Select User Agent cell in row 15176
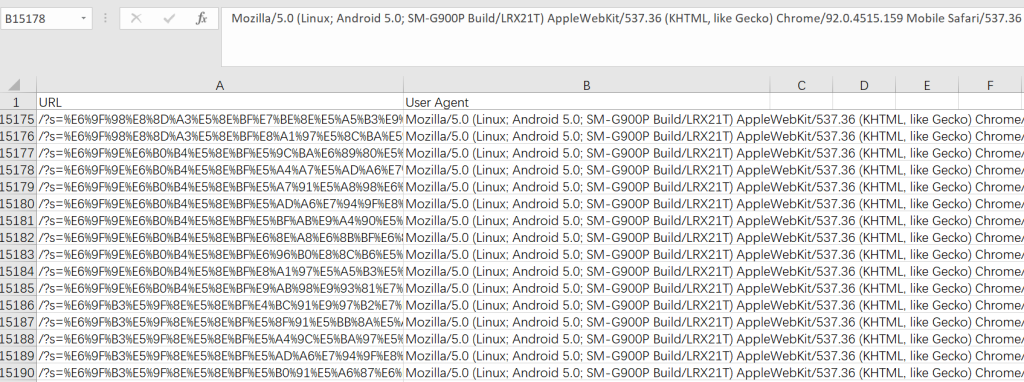1024x382 pixels. coord(586,136)
